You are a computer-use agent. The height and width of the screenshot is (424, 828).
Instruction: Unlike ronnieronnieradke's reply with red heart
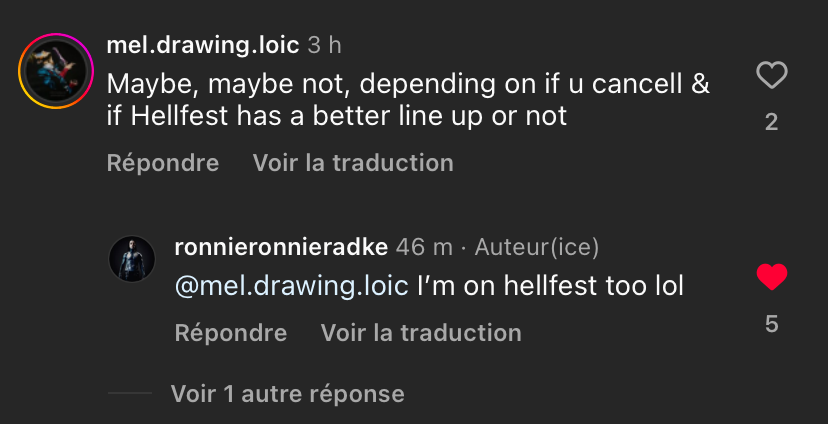(771, 277)
